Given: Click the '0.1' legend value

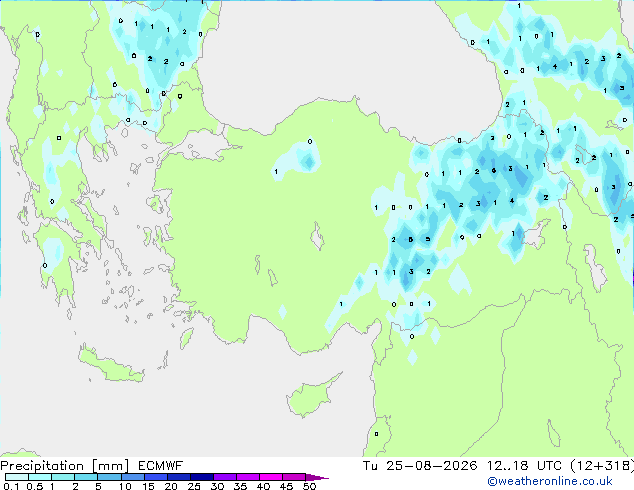Looking at the screenshot, I should point(11,486).
